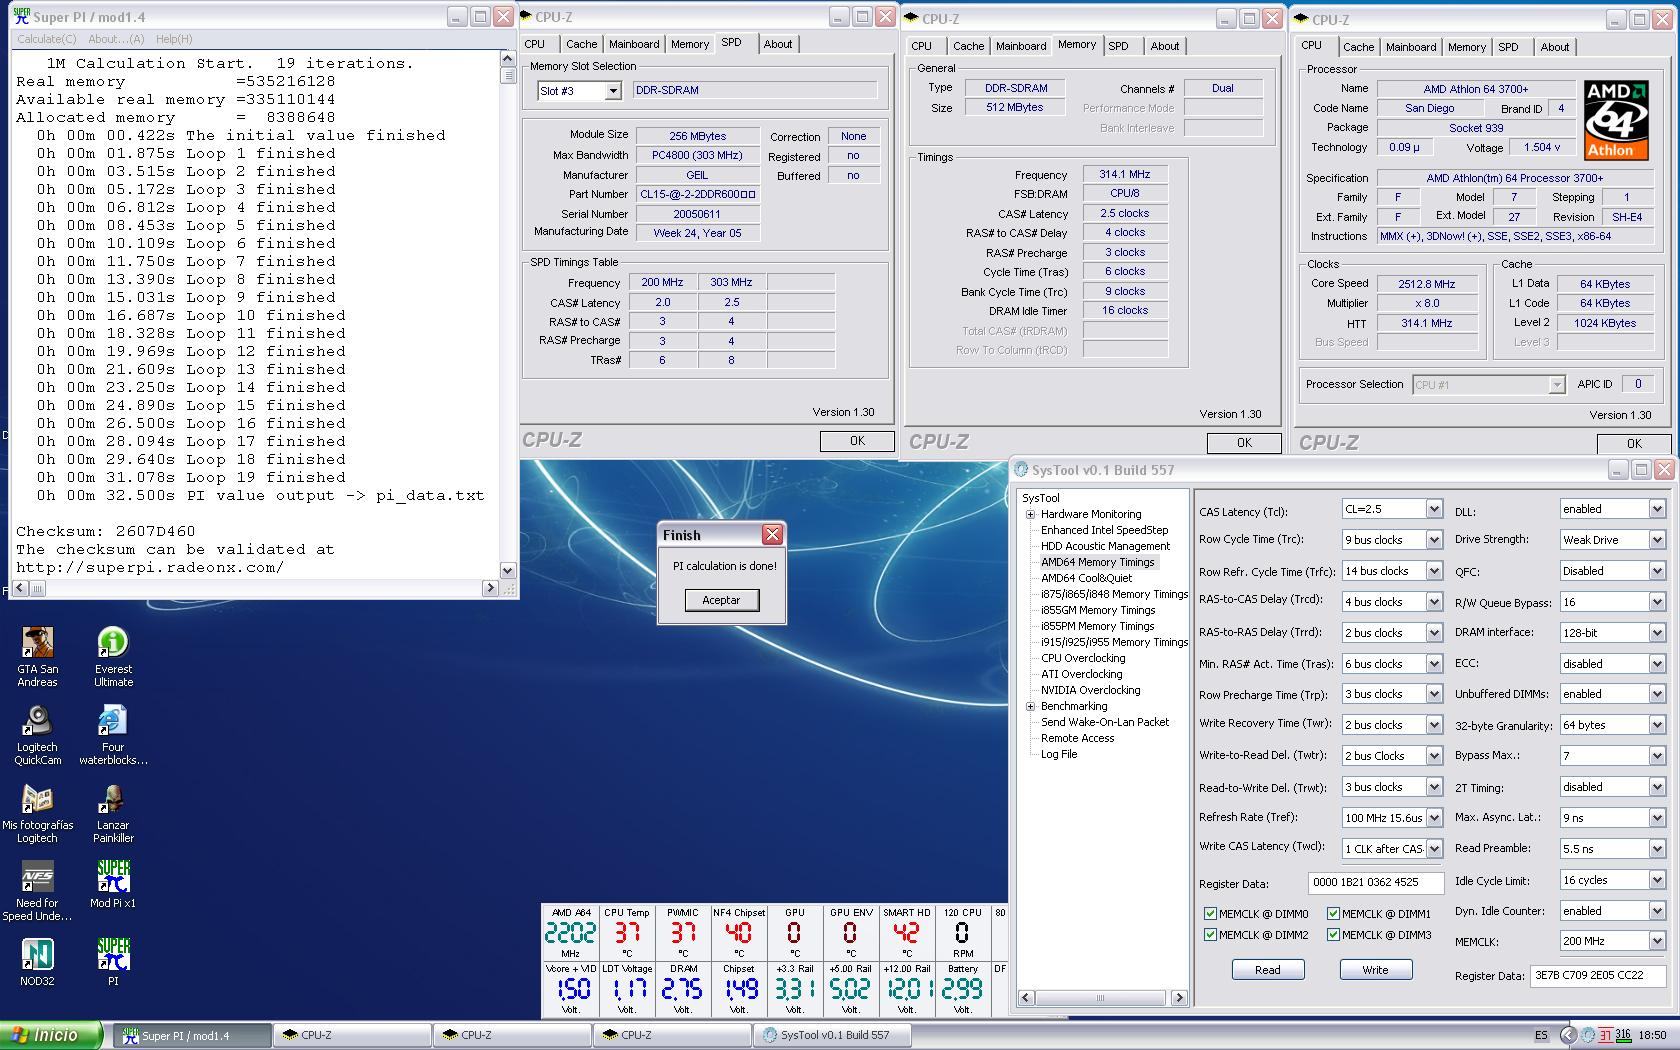1680x1050 pixels.
Task: Open the CAS Latency (Tcl) dropdown
Action: pyautogui.click(x=1433, y=509)
